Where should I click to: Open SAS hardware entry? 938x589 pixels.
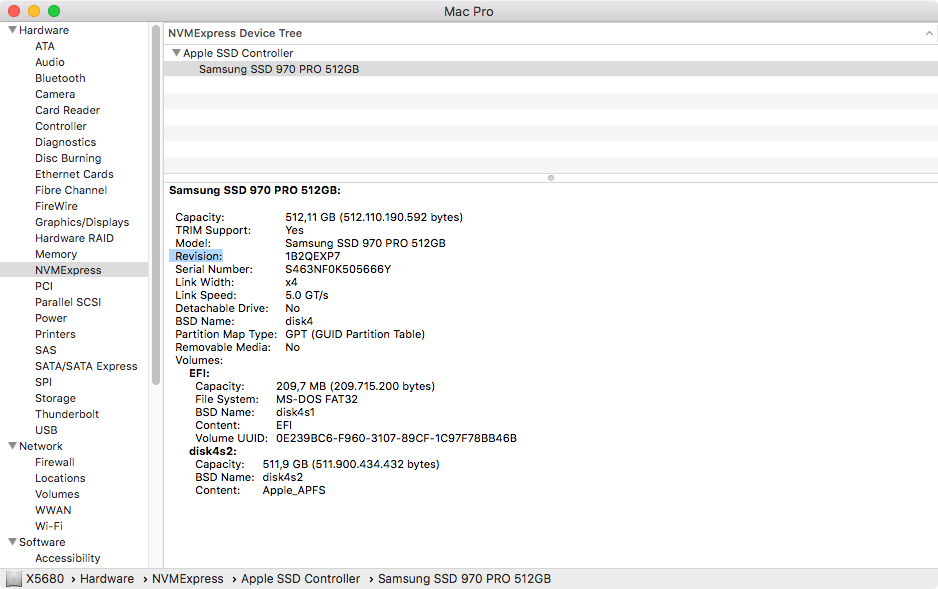45,350
